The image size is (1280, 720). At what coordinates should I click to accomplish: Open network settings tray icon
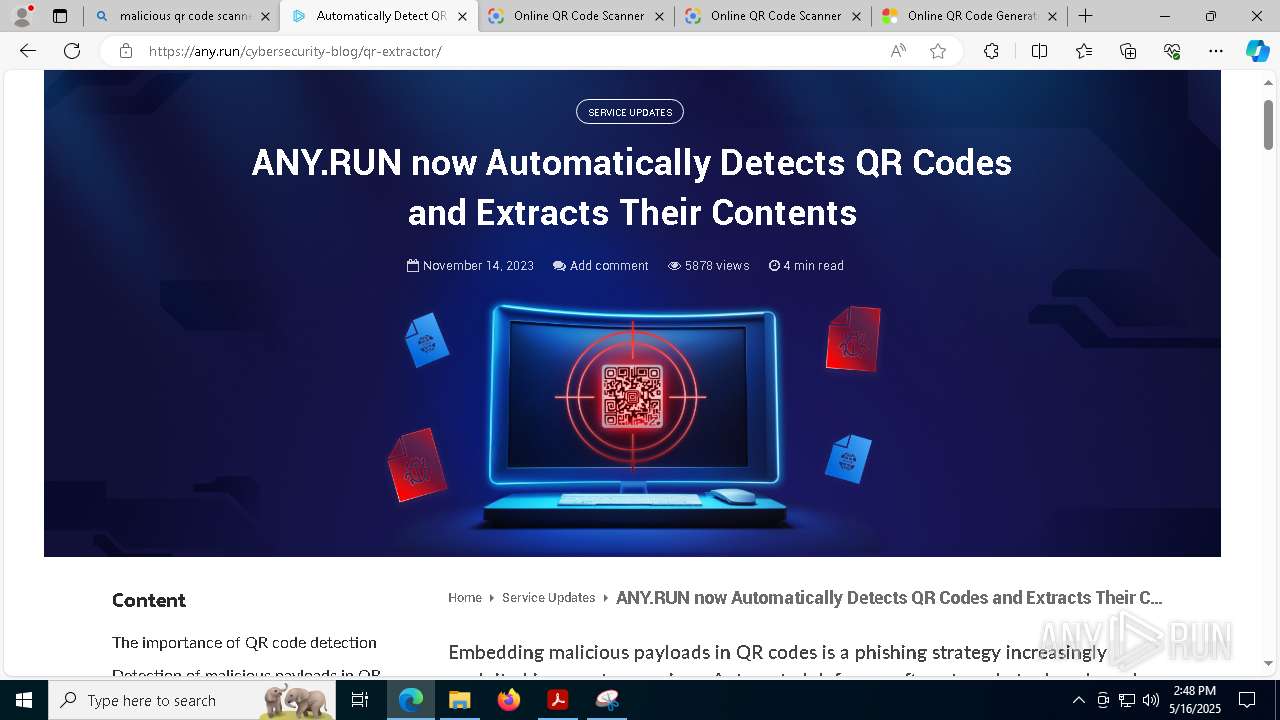(1127, 700)
